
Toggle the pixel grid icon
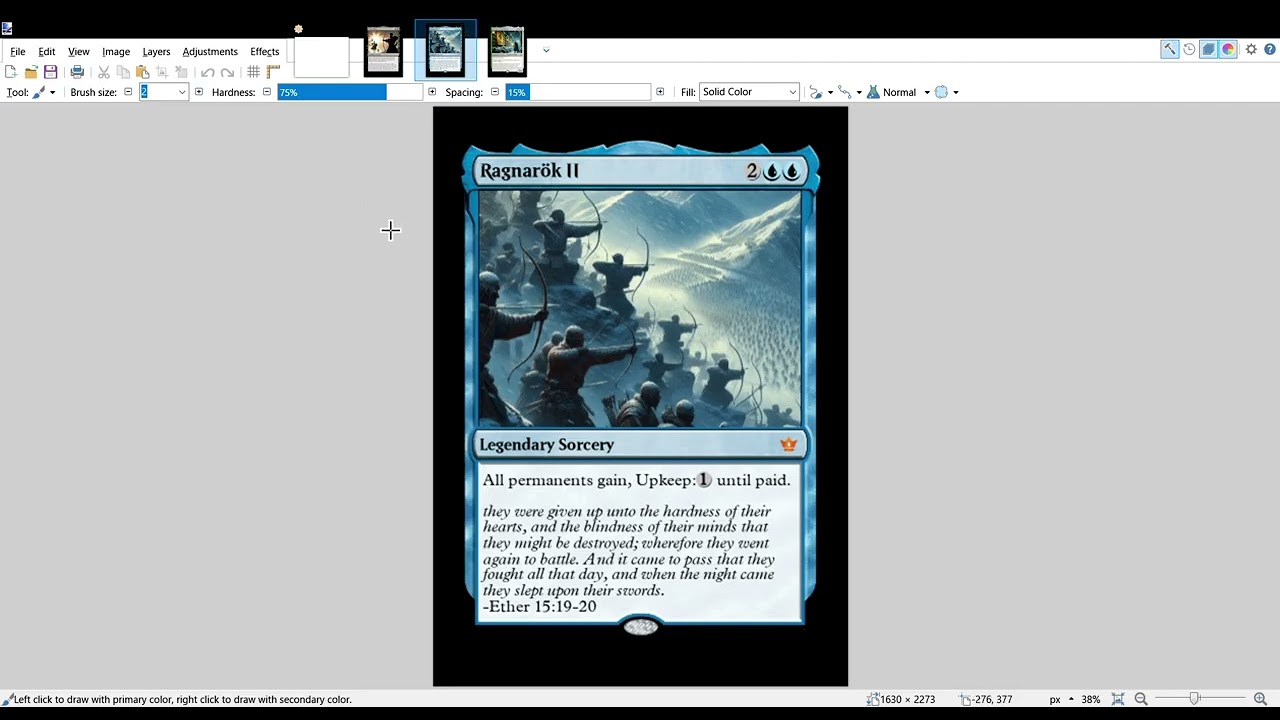tap(254, 72)
